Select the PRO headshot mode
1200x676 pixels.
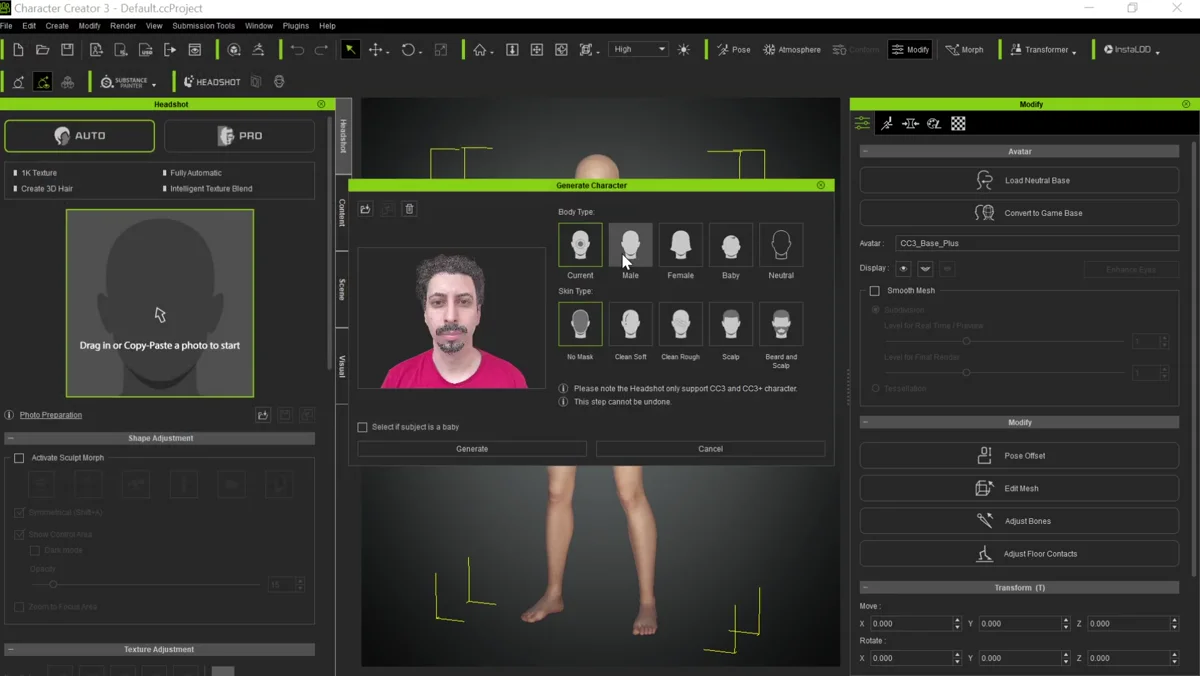click(x=240, y=136)
